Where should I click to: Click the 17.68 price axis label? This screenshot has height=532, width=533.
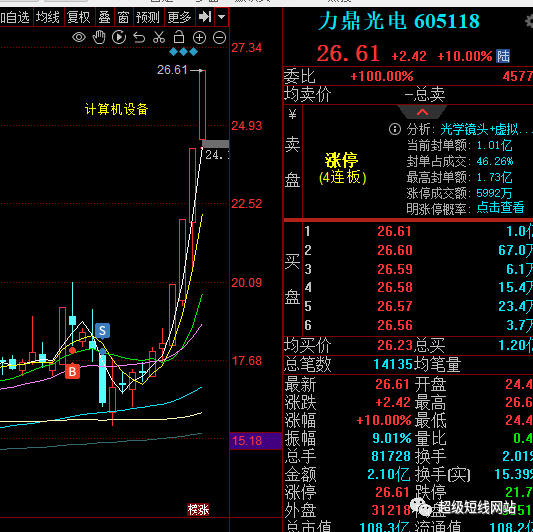pos(247,361)
